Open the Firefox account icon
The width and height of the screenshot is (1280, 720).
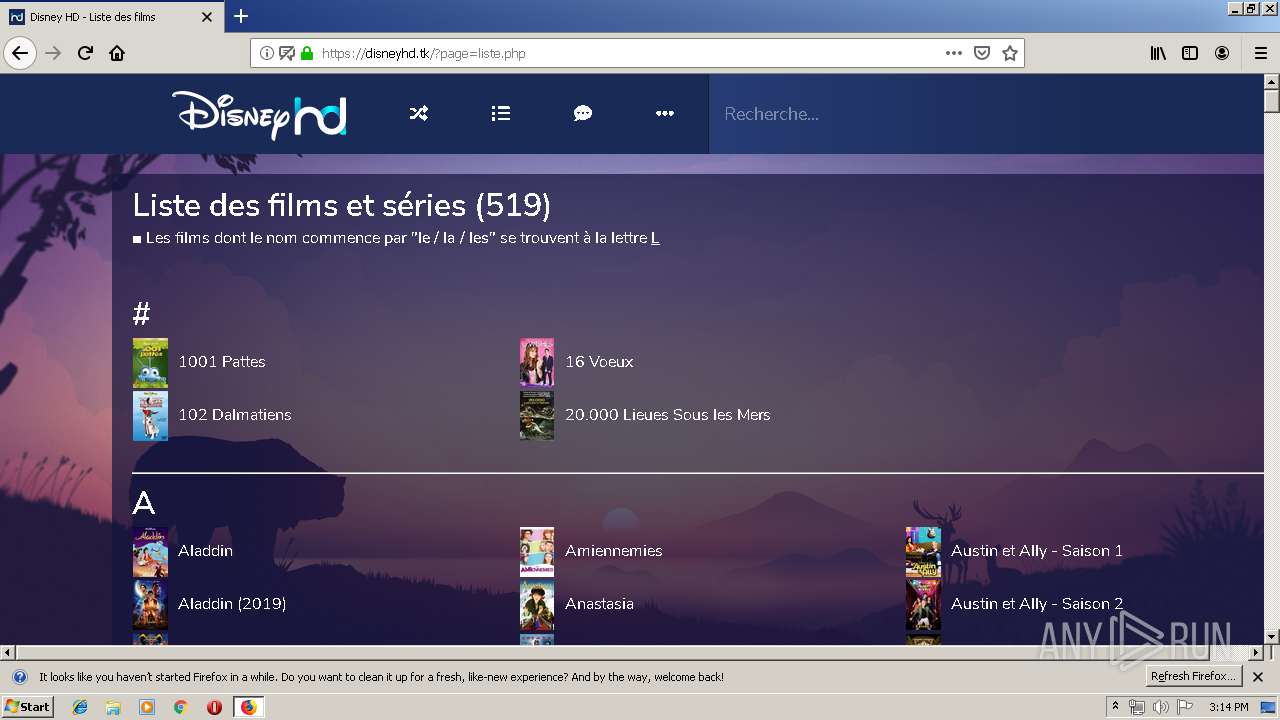[1222, 53]
